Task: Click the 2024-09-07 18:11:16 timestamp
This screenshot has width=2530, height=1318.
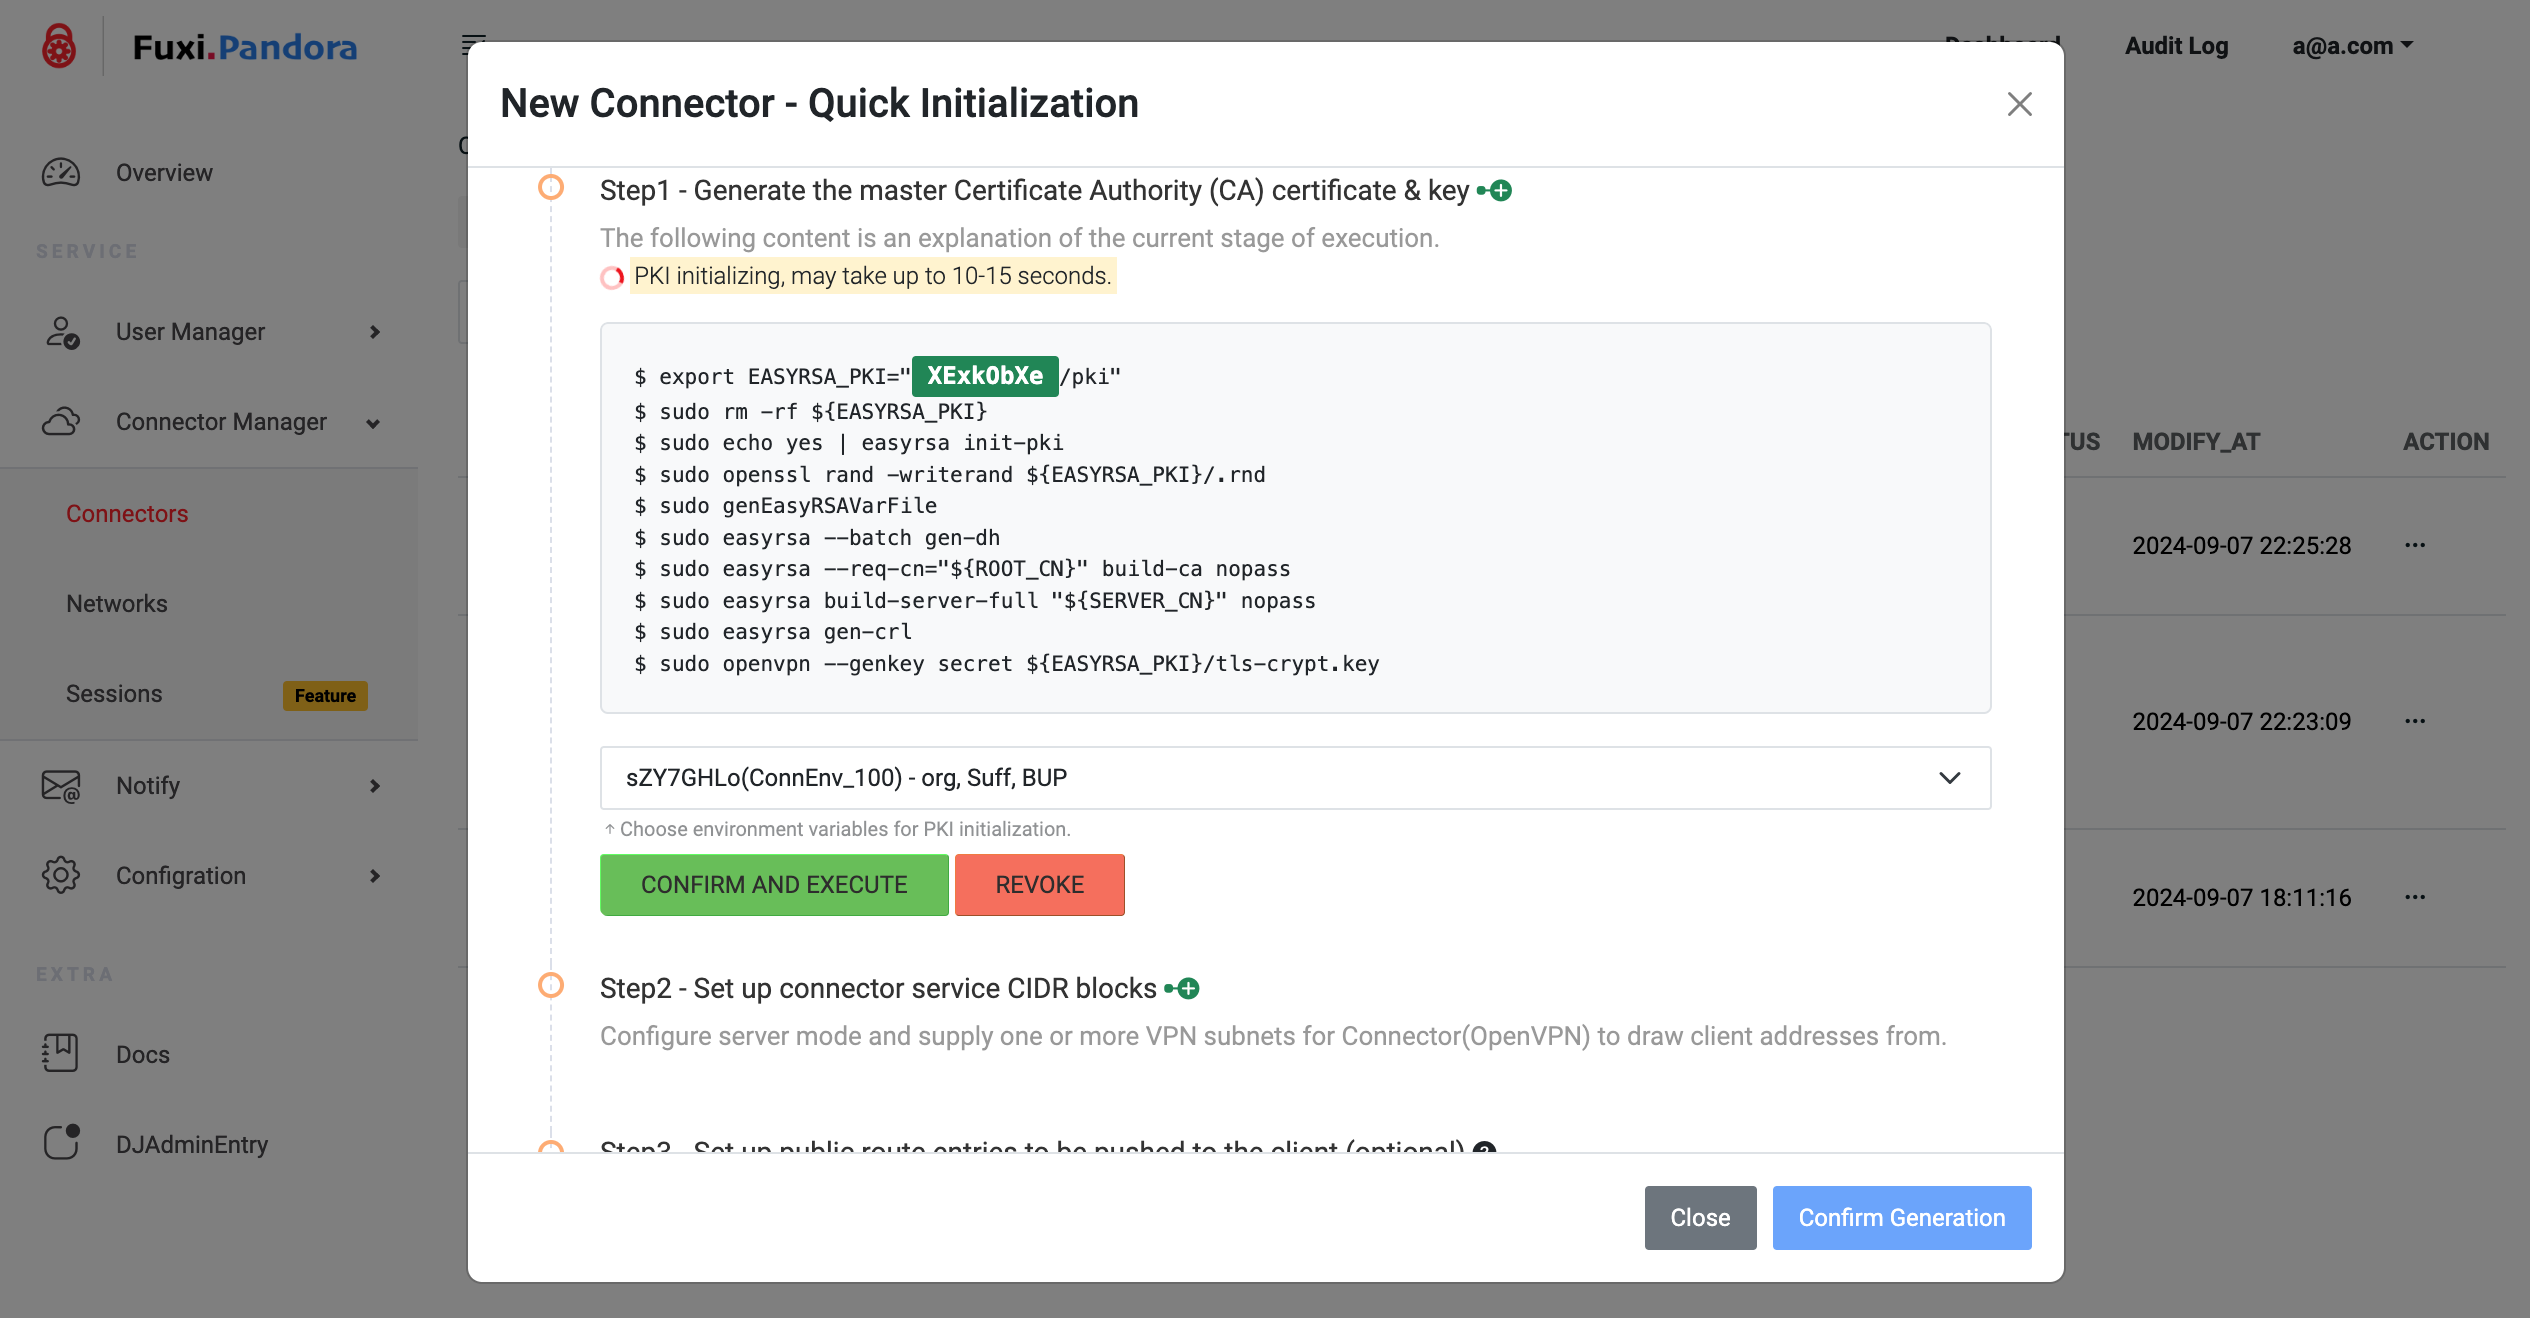Action: [2241, 897]
